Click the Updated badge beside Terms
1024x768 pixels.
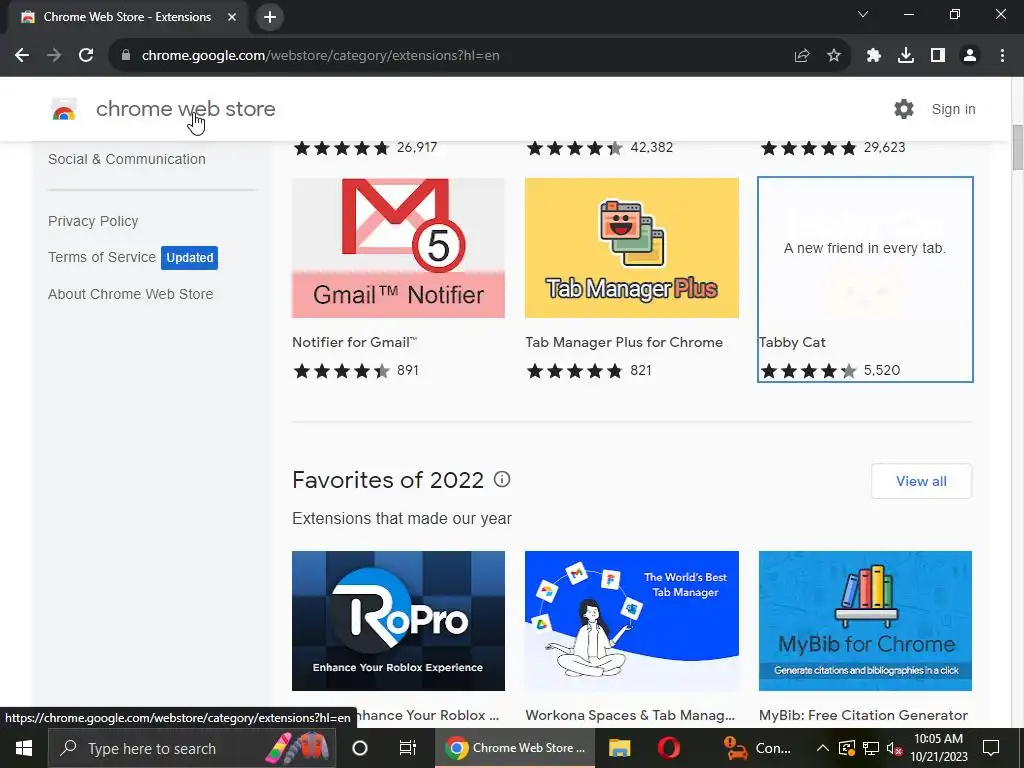point(189,257)
